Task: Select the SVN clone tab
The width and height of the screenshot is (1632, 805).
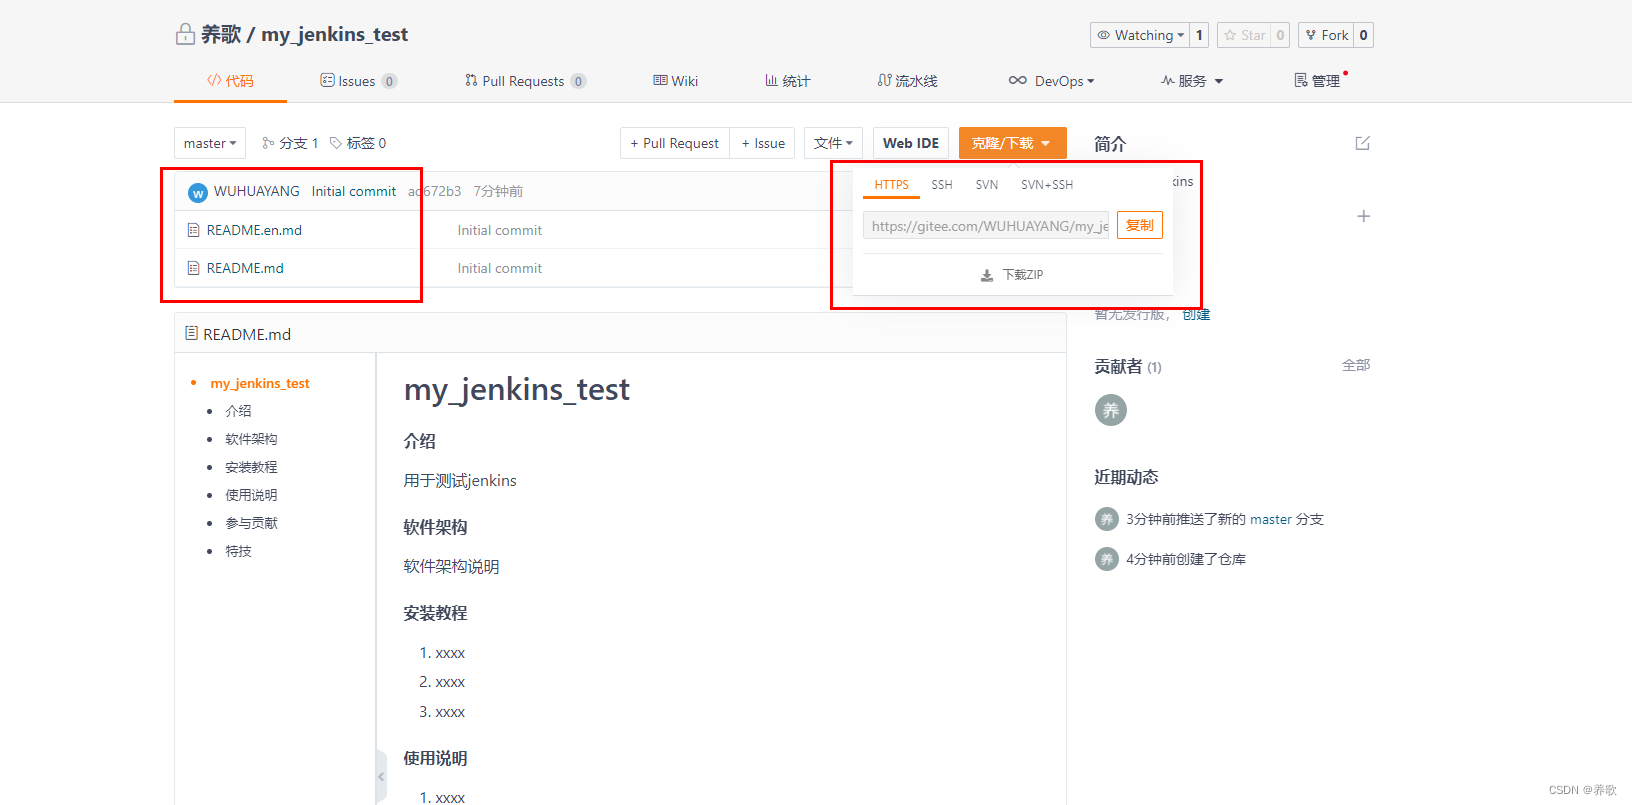Action: 987,185
